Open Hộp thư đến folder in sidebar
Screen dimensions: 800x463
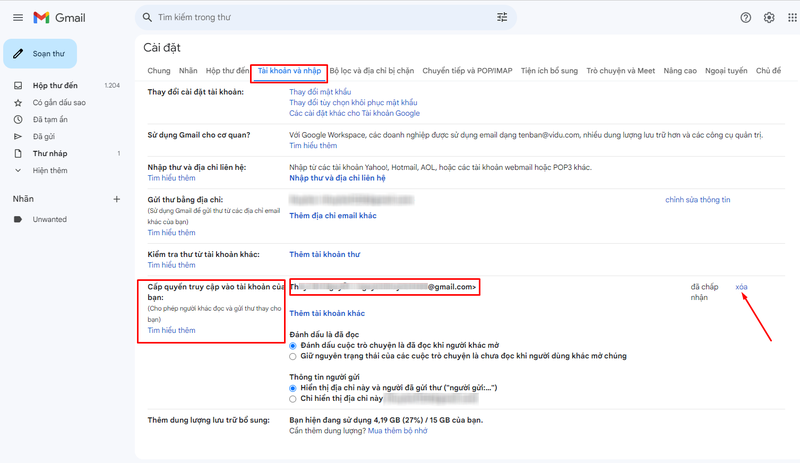(55, 85)
